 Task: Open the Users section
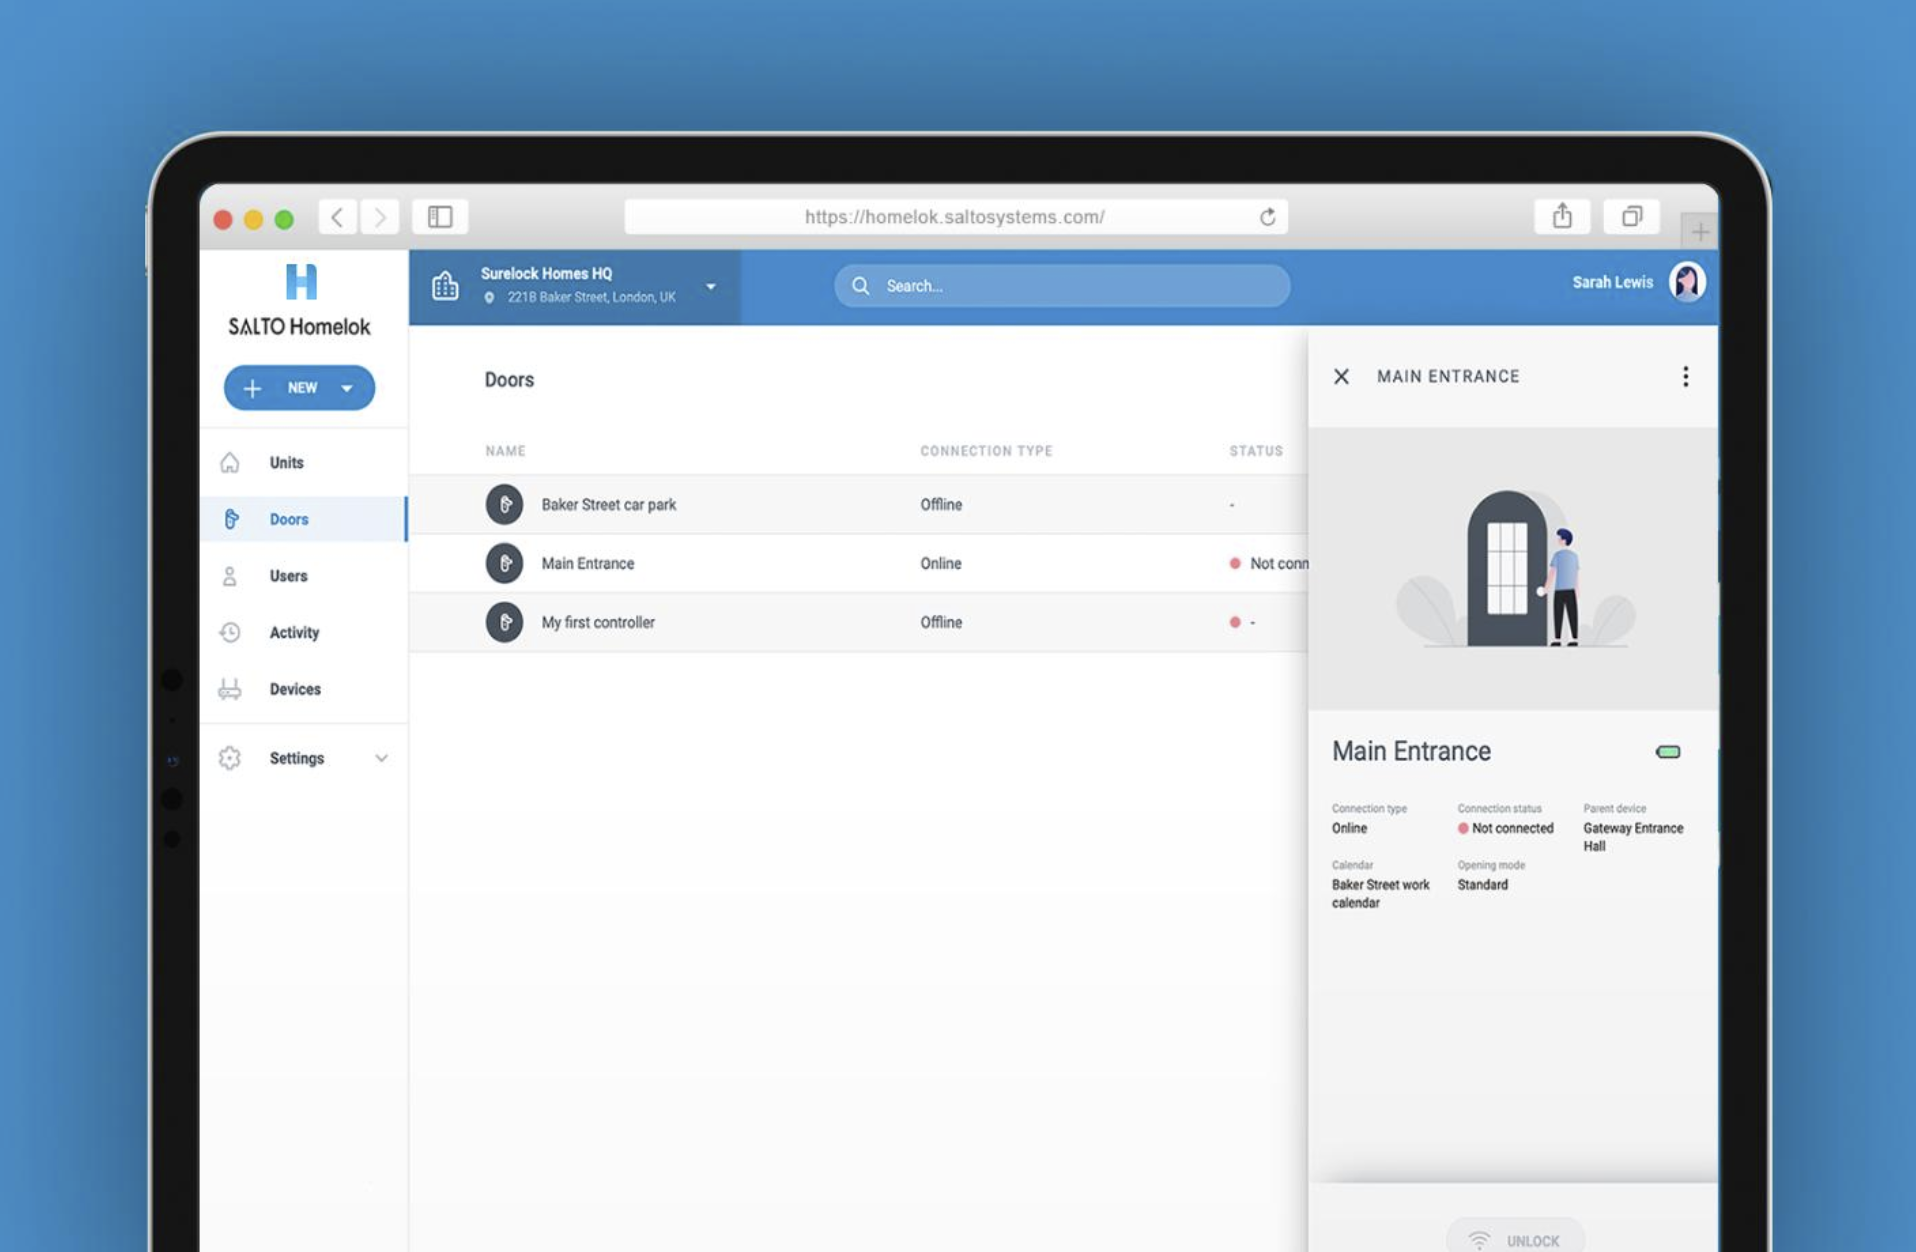[288, 576]
